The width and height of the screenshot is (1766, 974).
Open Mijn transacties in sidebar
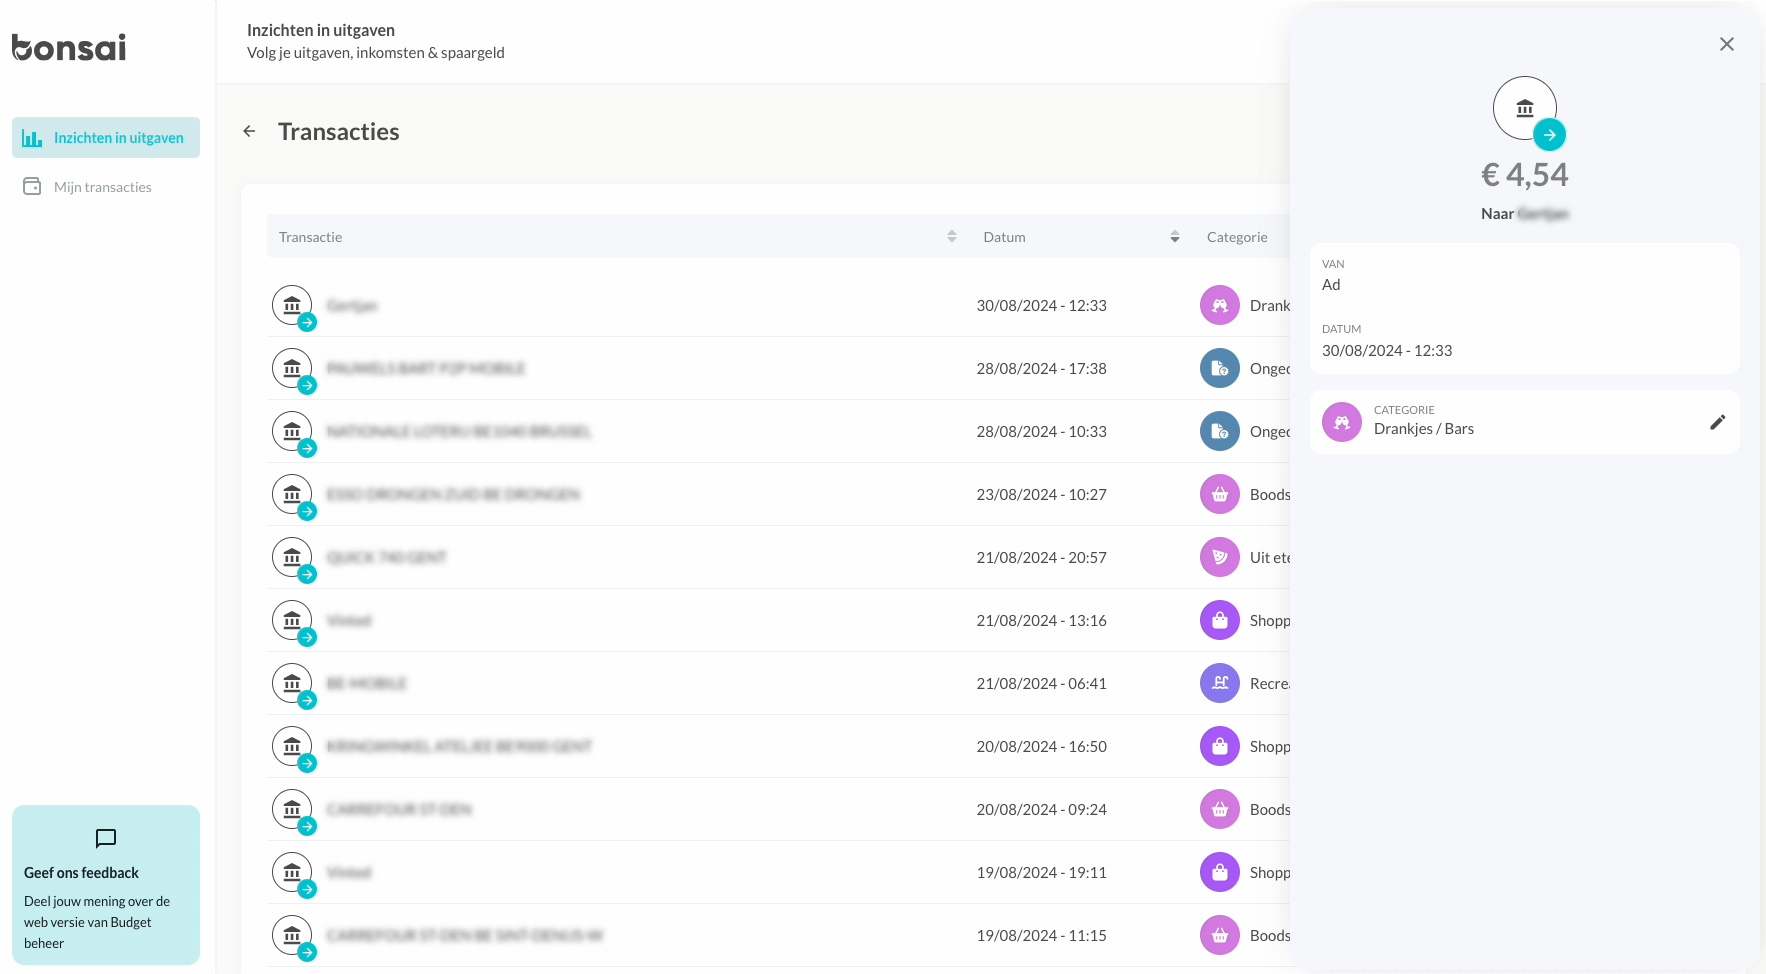pyautogui.click(x=88, y=187)
